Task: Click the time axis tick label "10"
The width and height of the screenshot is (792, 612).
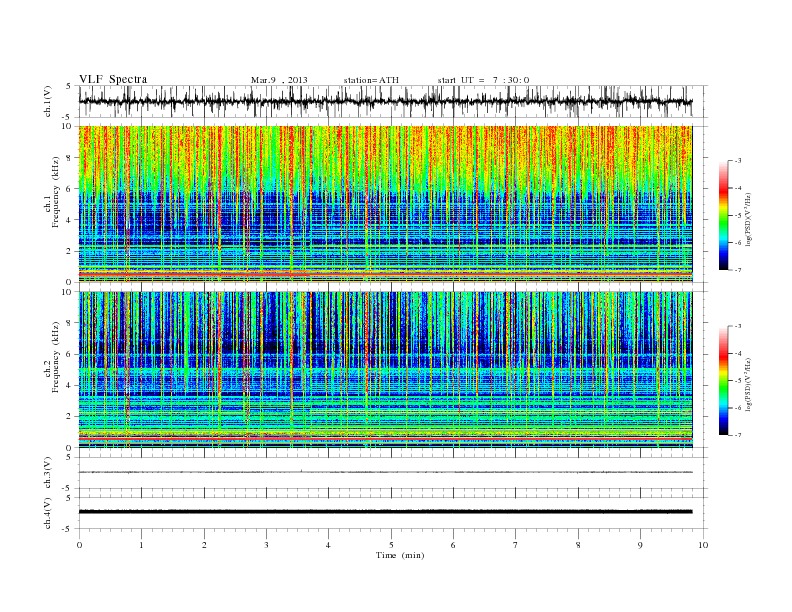Action: click(x=703, y=545)
